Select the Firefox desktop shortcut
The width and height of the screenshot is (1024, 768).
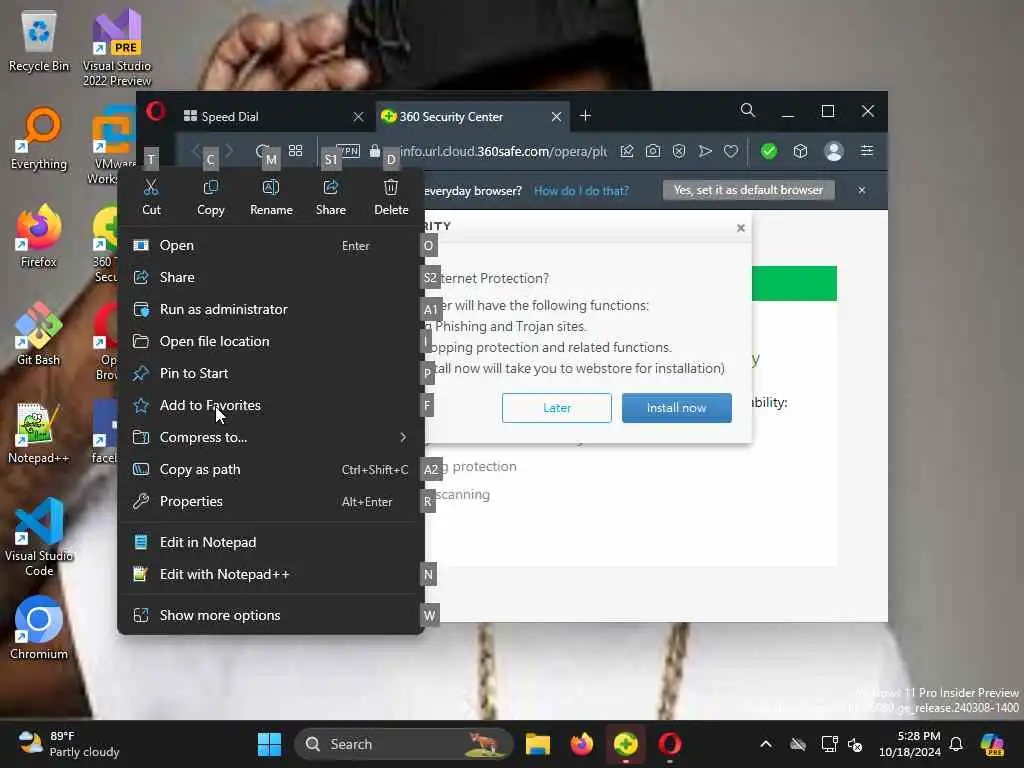tap(39, 237)
